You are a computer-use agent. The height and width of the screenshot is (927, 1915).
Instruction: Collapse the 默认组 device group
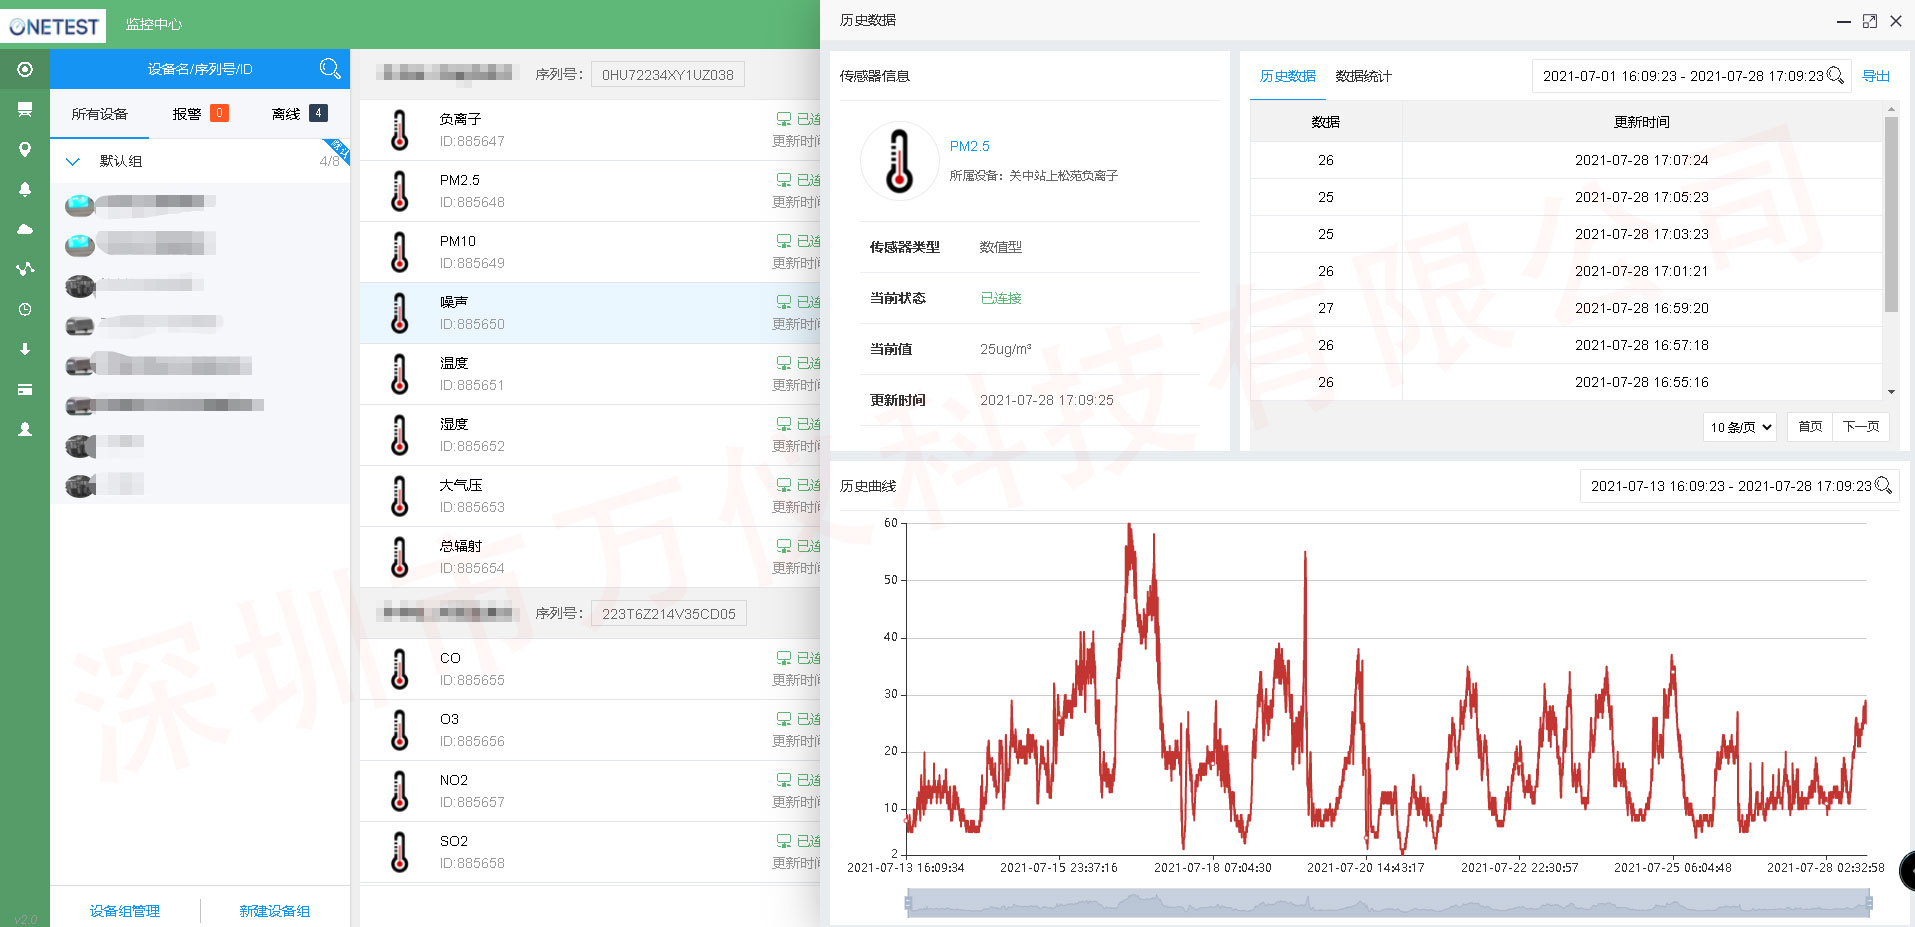[x=73, y=161]
